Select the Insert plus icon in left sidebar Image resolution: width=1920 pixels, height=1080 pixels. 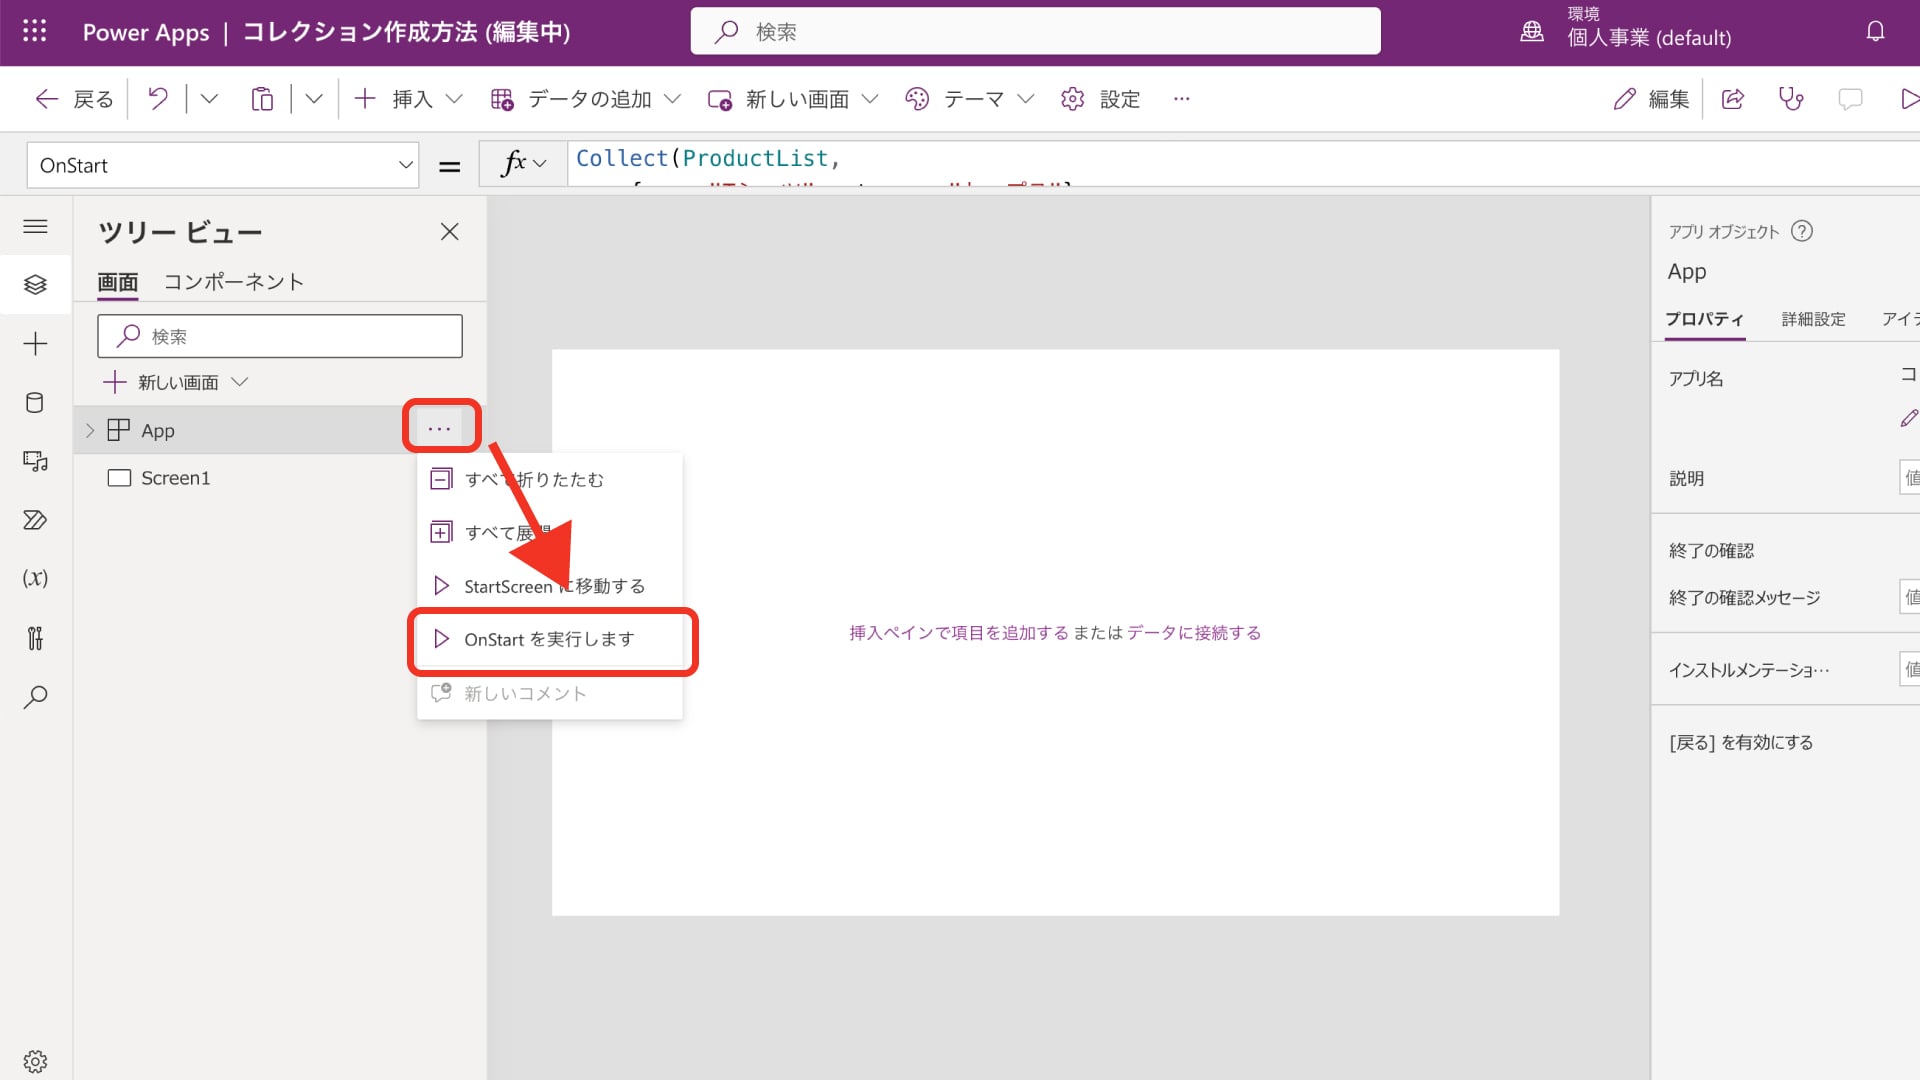[x=36, y=343]
